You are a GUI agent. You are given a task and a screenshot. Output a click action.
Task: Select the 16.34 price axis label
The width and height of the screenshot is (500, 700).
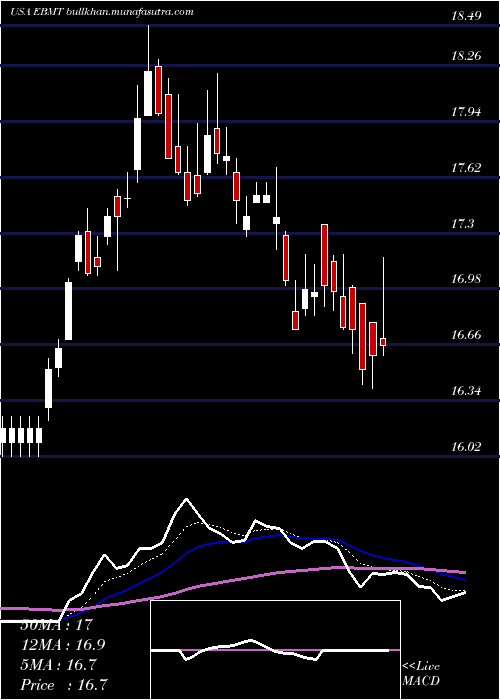pyautogui.click(x=466, y=391)
